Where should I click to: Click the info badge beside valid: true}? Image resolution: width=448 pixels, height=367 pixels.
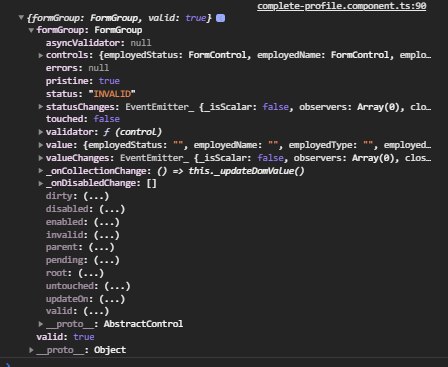[220, 18]
